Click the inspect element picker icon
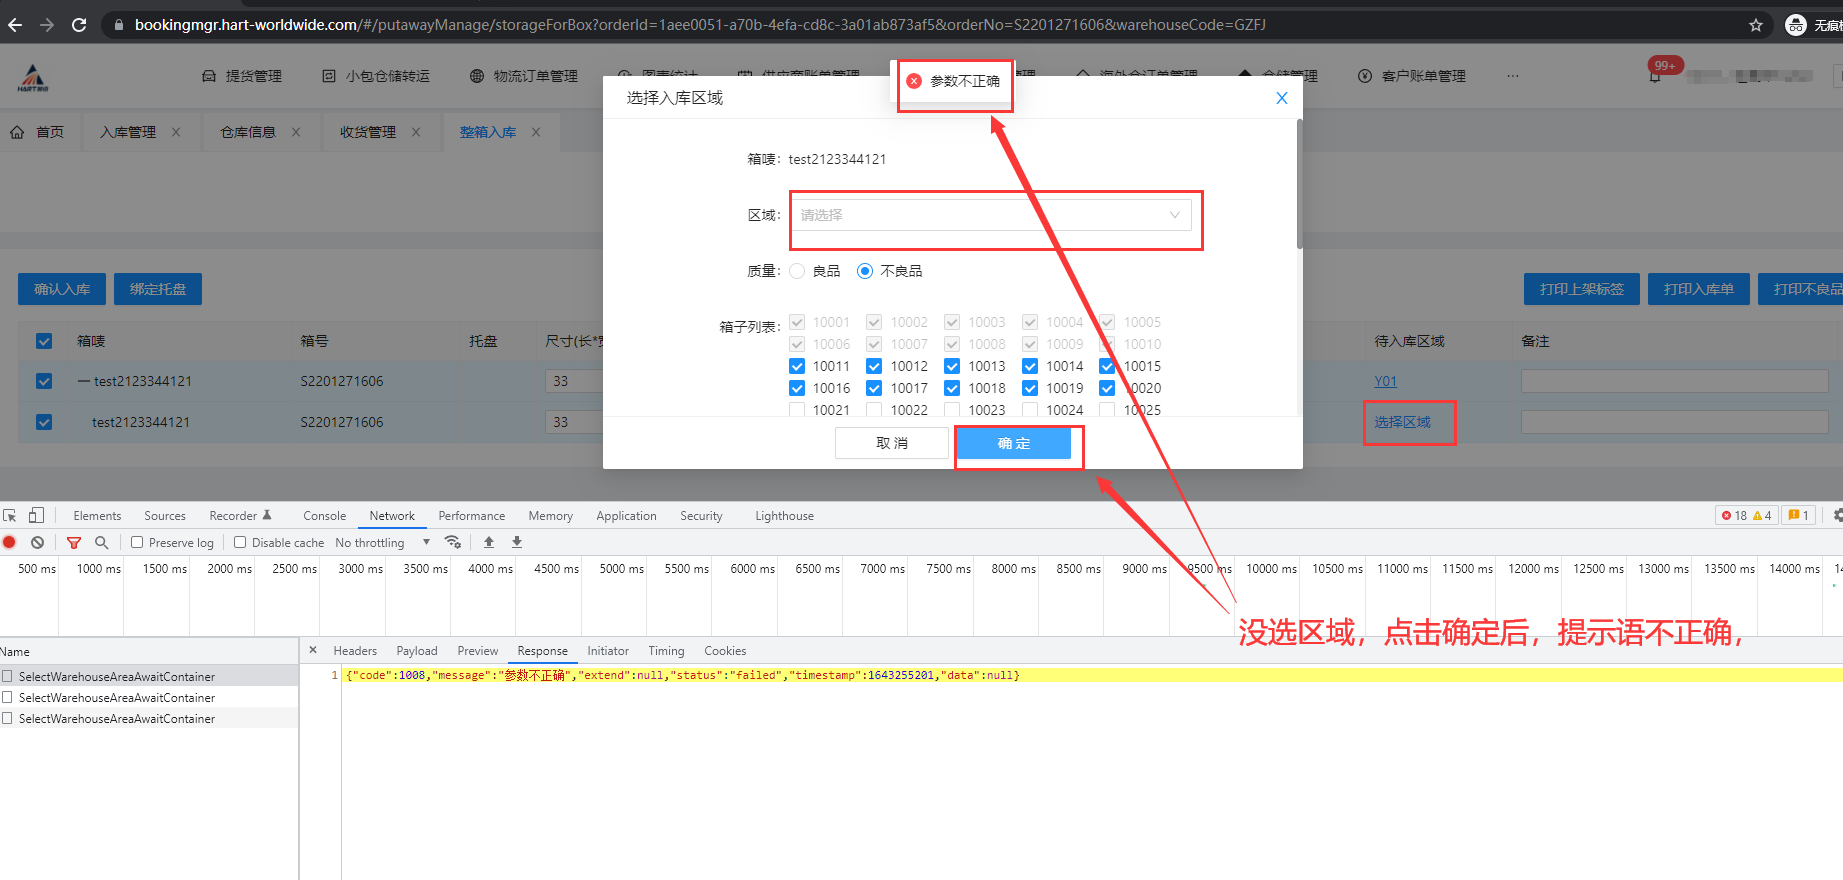The width and height of the screenshot is (1843, 880). [x=10, y=515]
